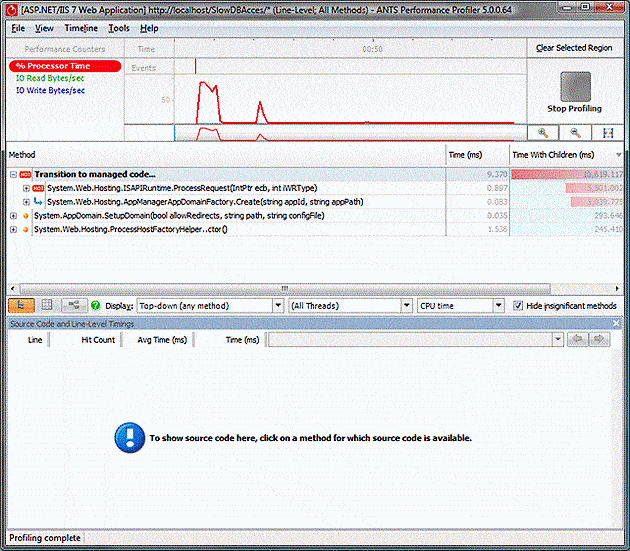Open the View menu
Viewport: 630px width, 551px height.
(44, 28)
